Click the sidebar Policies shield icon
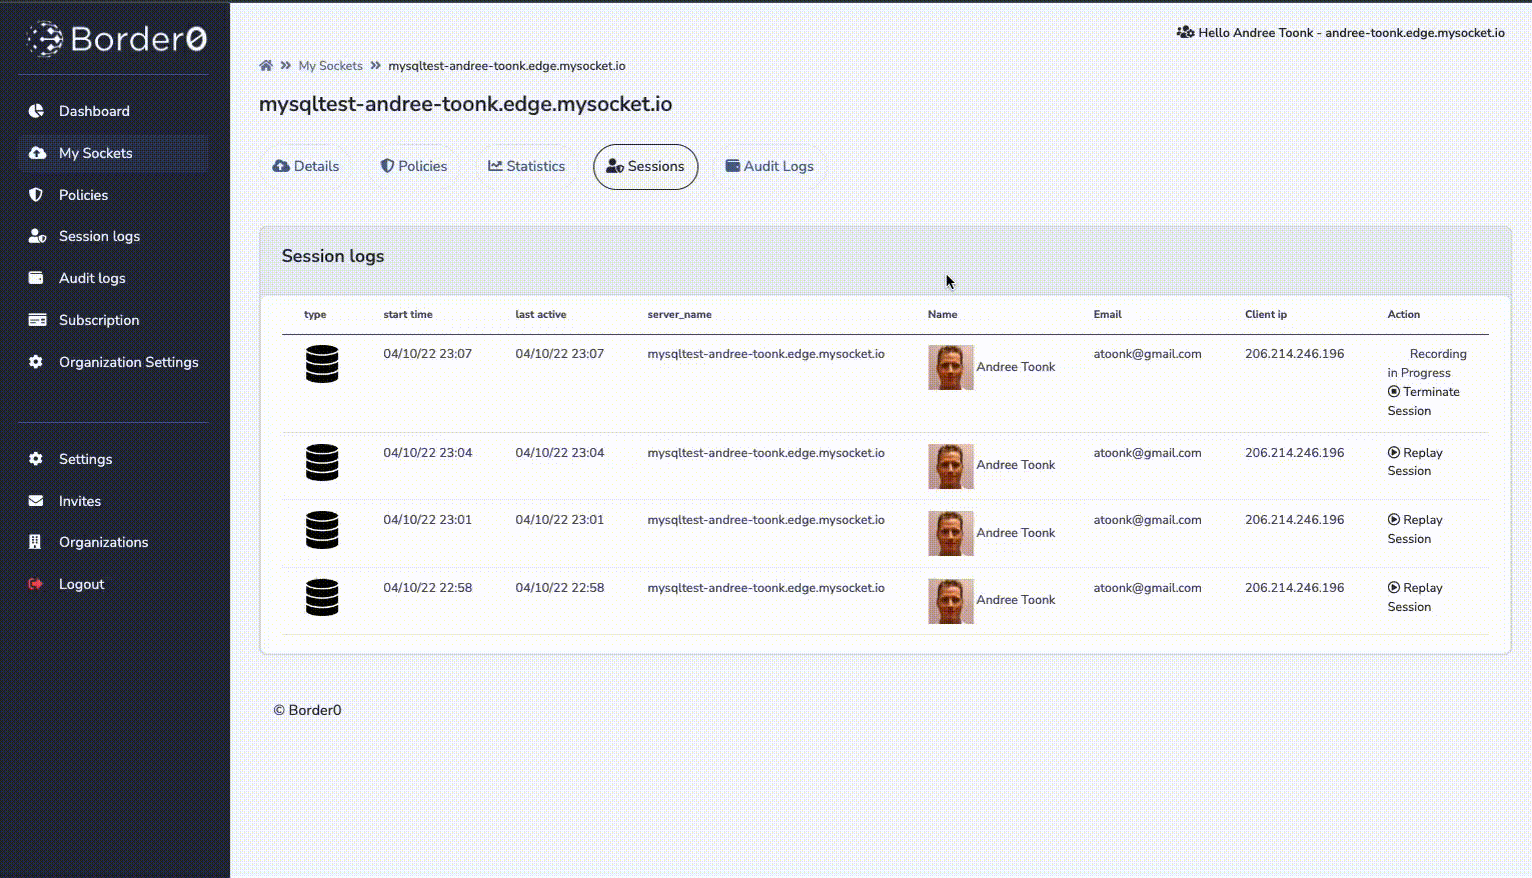Viewport: 1532px width, 878px height. click(x=36, y=195)
